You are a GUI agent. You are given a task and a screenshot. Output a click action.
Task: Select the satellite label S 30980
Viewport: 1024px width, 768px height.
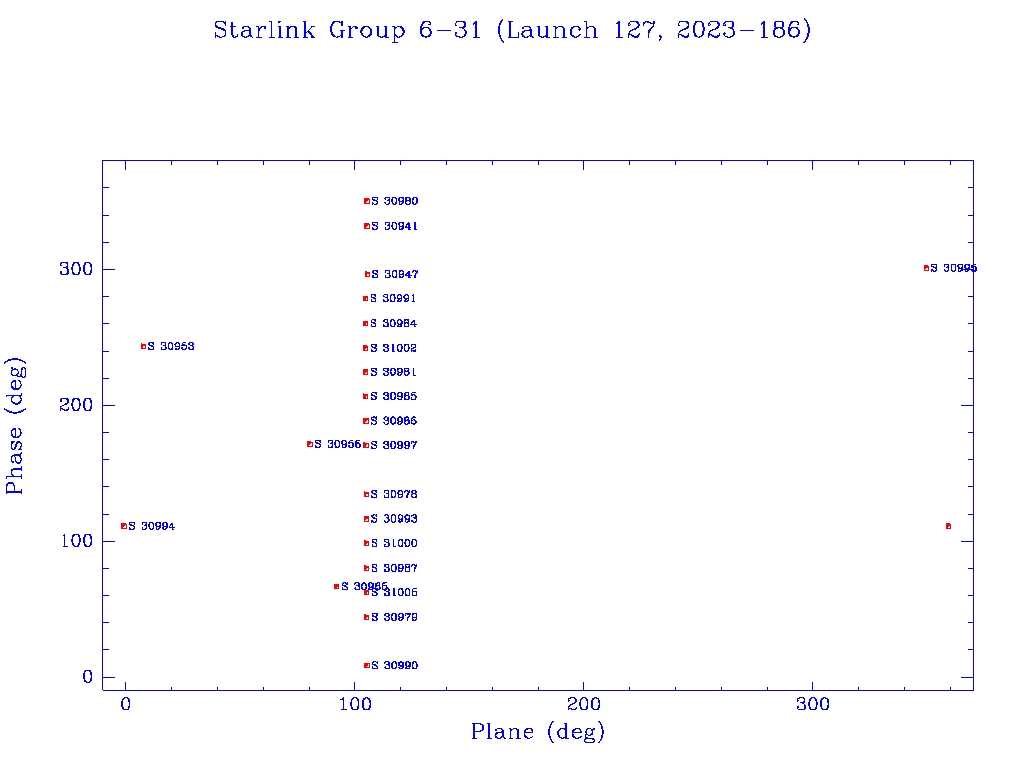(394, 201)
